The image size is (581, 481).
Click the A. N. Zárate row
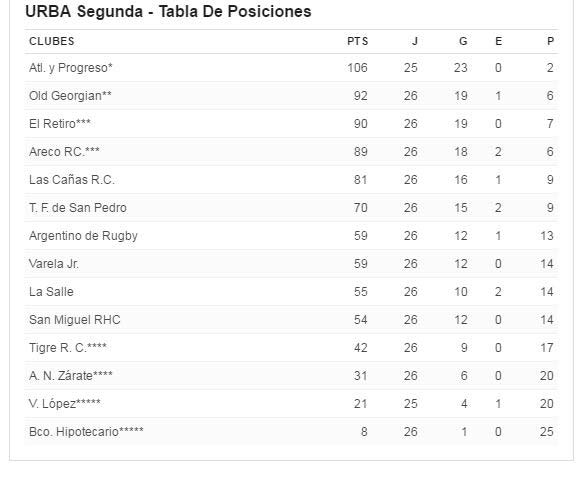[291, 376]
